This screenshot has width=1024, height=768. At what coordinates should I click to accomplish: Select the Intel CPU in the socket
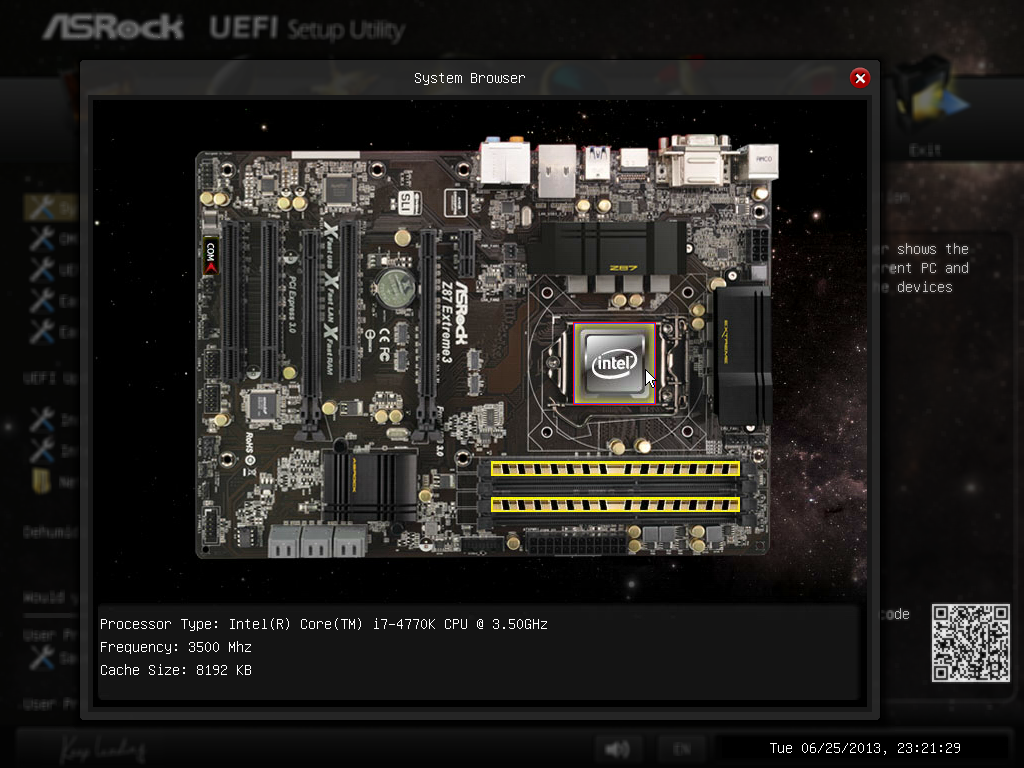tap(614, 363)
